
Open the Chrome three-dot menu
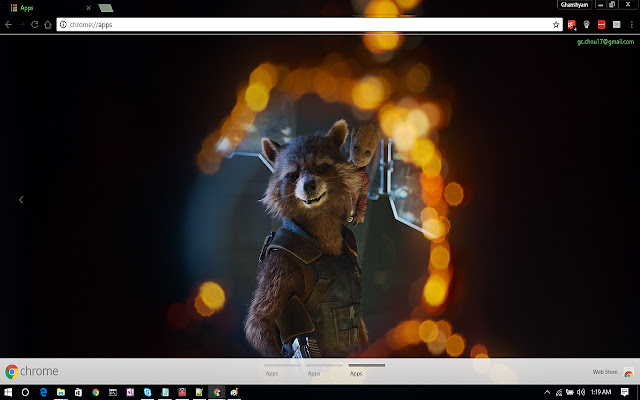click(x=631, y=24)
